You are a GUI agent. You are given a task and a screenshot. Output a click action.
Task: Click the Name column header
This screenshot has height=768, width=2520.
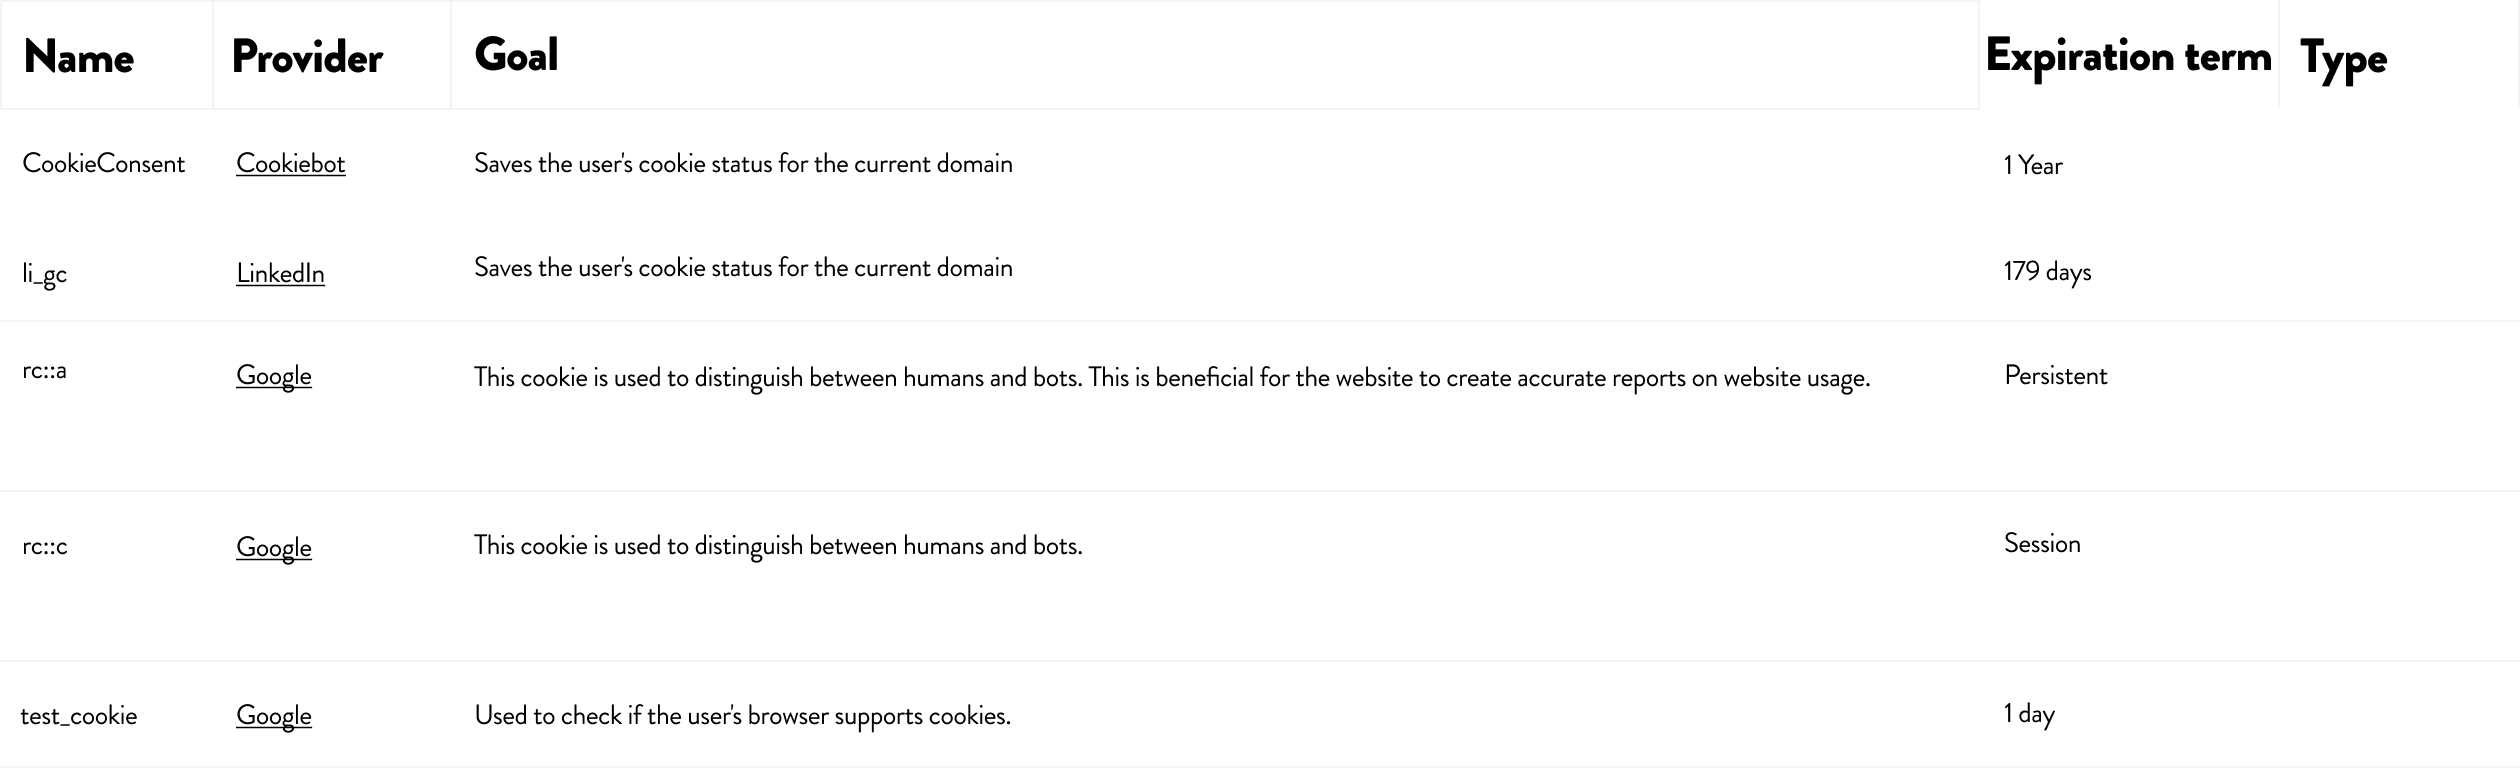(79, 57)
